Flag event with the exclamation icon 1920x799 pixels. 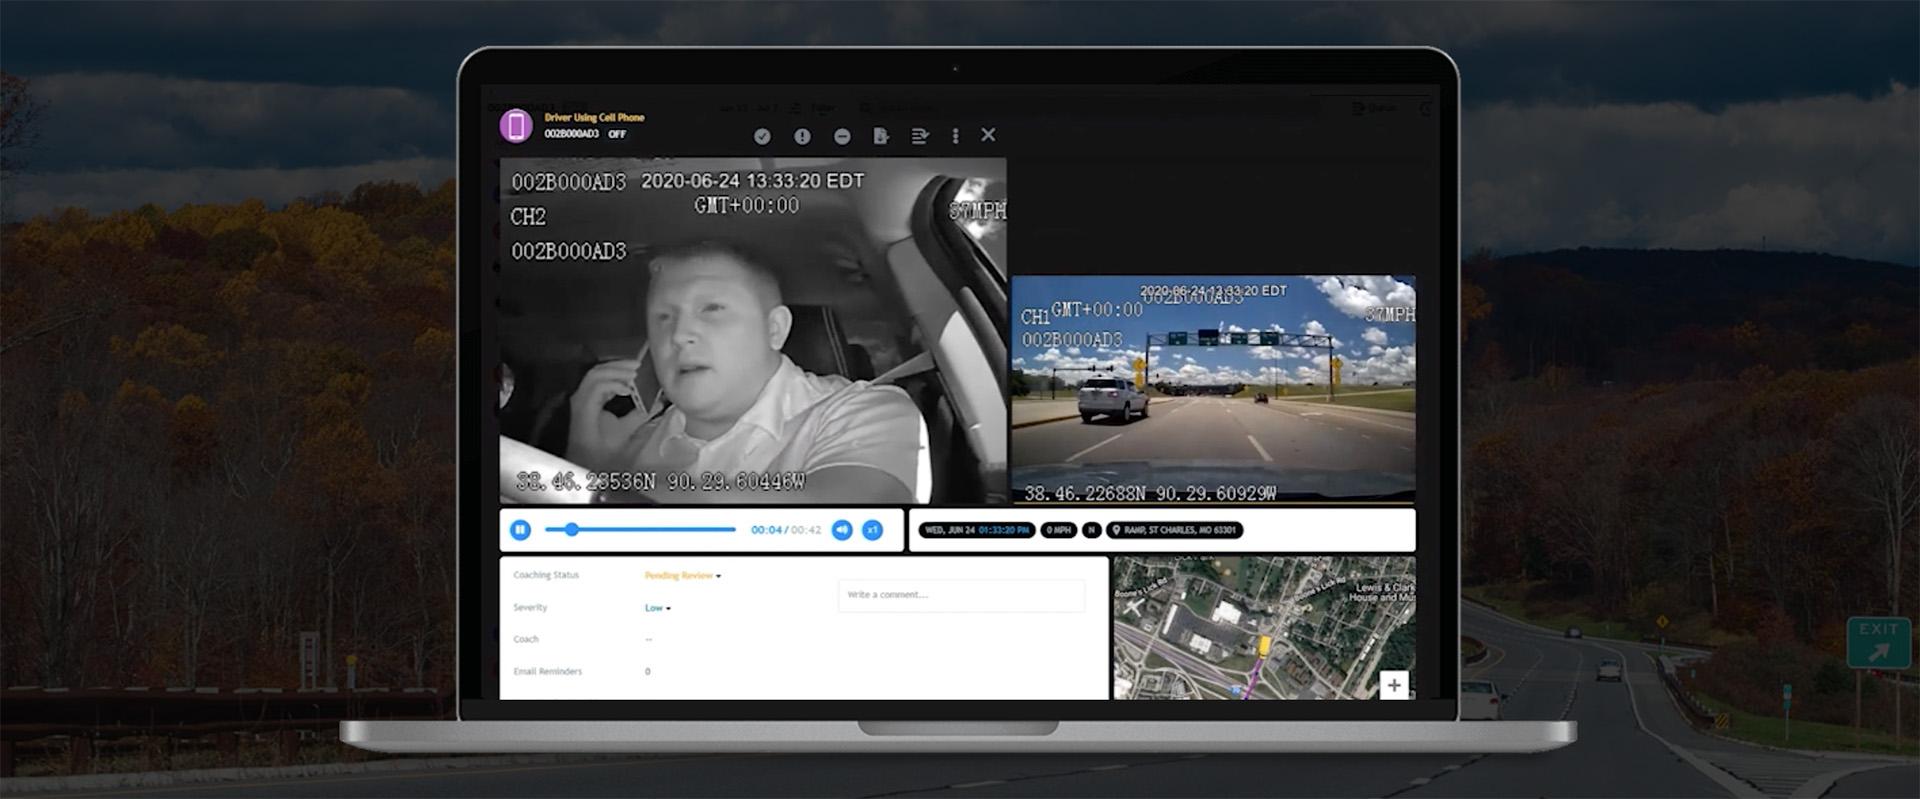coord(802,136)
